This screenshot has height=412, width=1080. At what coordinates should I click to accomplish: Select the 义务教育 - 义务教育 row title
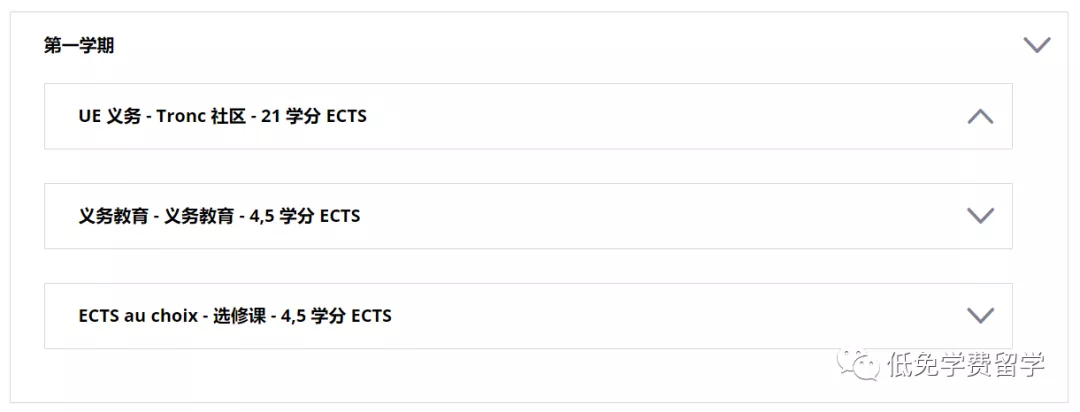tap(219, 216)
